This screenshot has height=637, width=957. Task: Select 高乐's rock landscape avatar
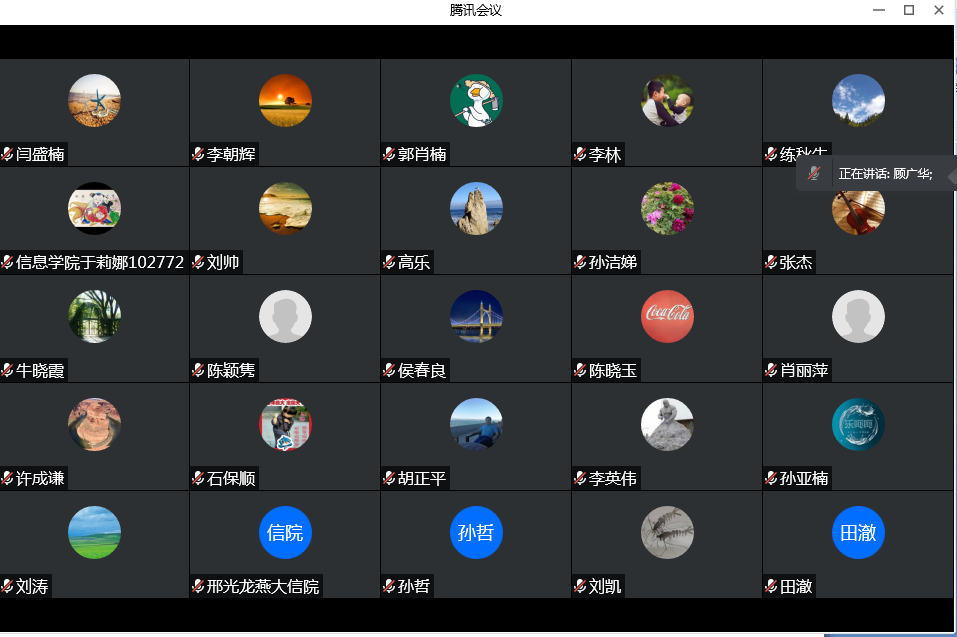click(x=476, y=208)
